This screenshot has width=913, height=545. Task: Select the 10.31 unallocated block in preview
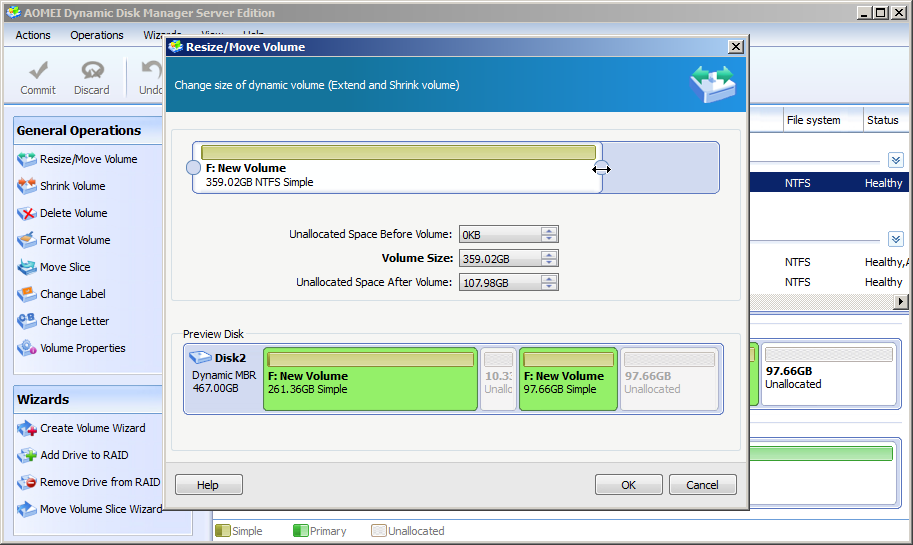click(x=498, y=379)
